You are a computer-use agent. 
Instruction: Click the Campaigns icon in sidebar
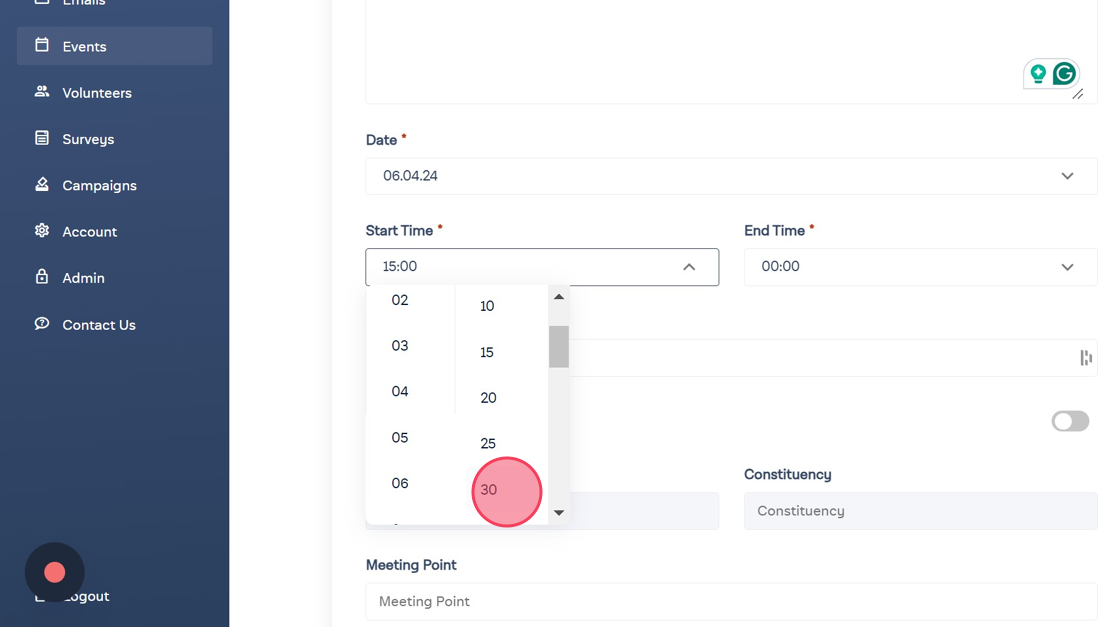coord(42,184)
